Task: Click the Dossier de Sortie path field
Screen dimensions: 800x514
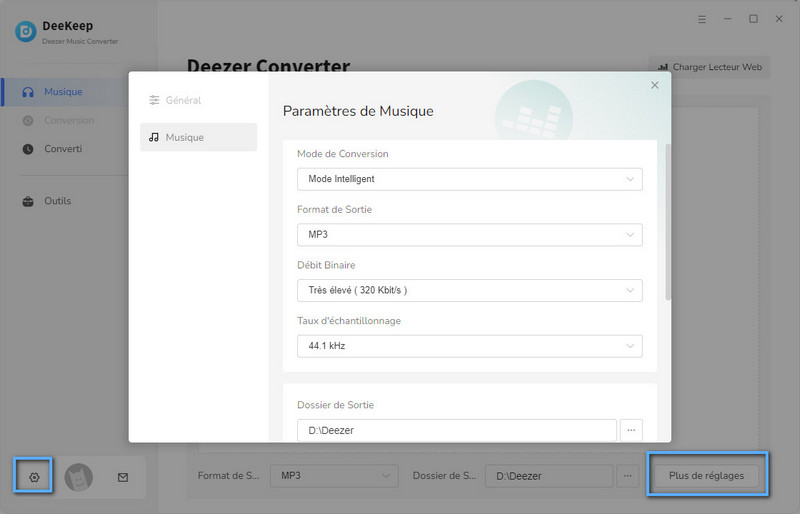Action: coord(457,430)
